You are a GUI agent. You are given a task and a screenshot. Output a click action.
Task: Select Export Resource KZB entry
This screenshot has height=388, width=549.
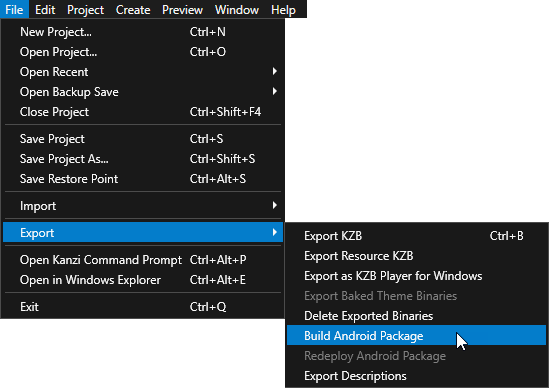pyautogui.click(x=416, y=256)
